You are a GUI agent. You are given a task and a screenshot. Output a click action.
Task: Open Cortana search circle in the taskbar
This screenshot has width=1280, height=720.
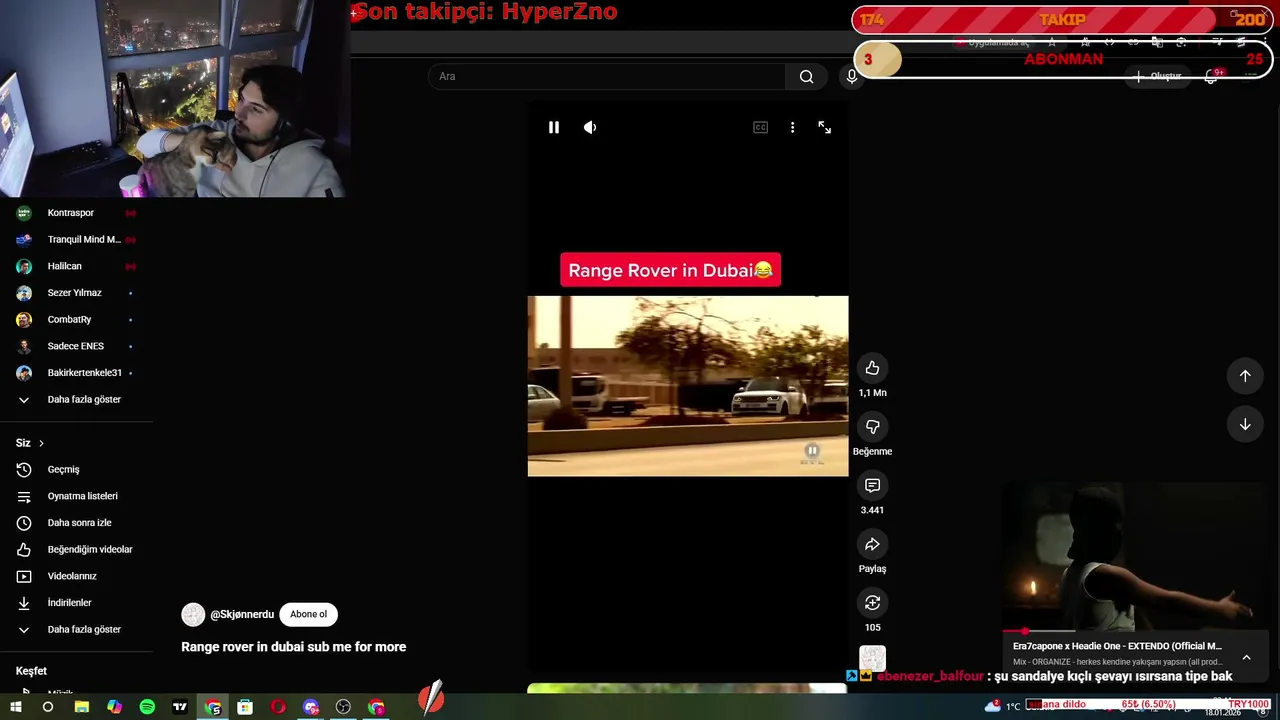pos(47,707)
